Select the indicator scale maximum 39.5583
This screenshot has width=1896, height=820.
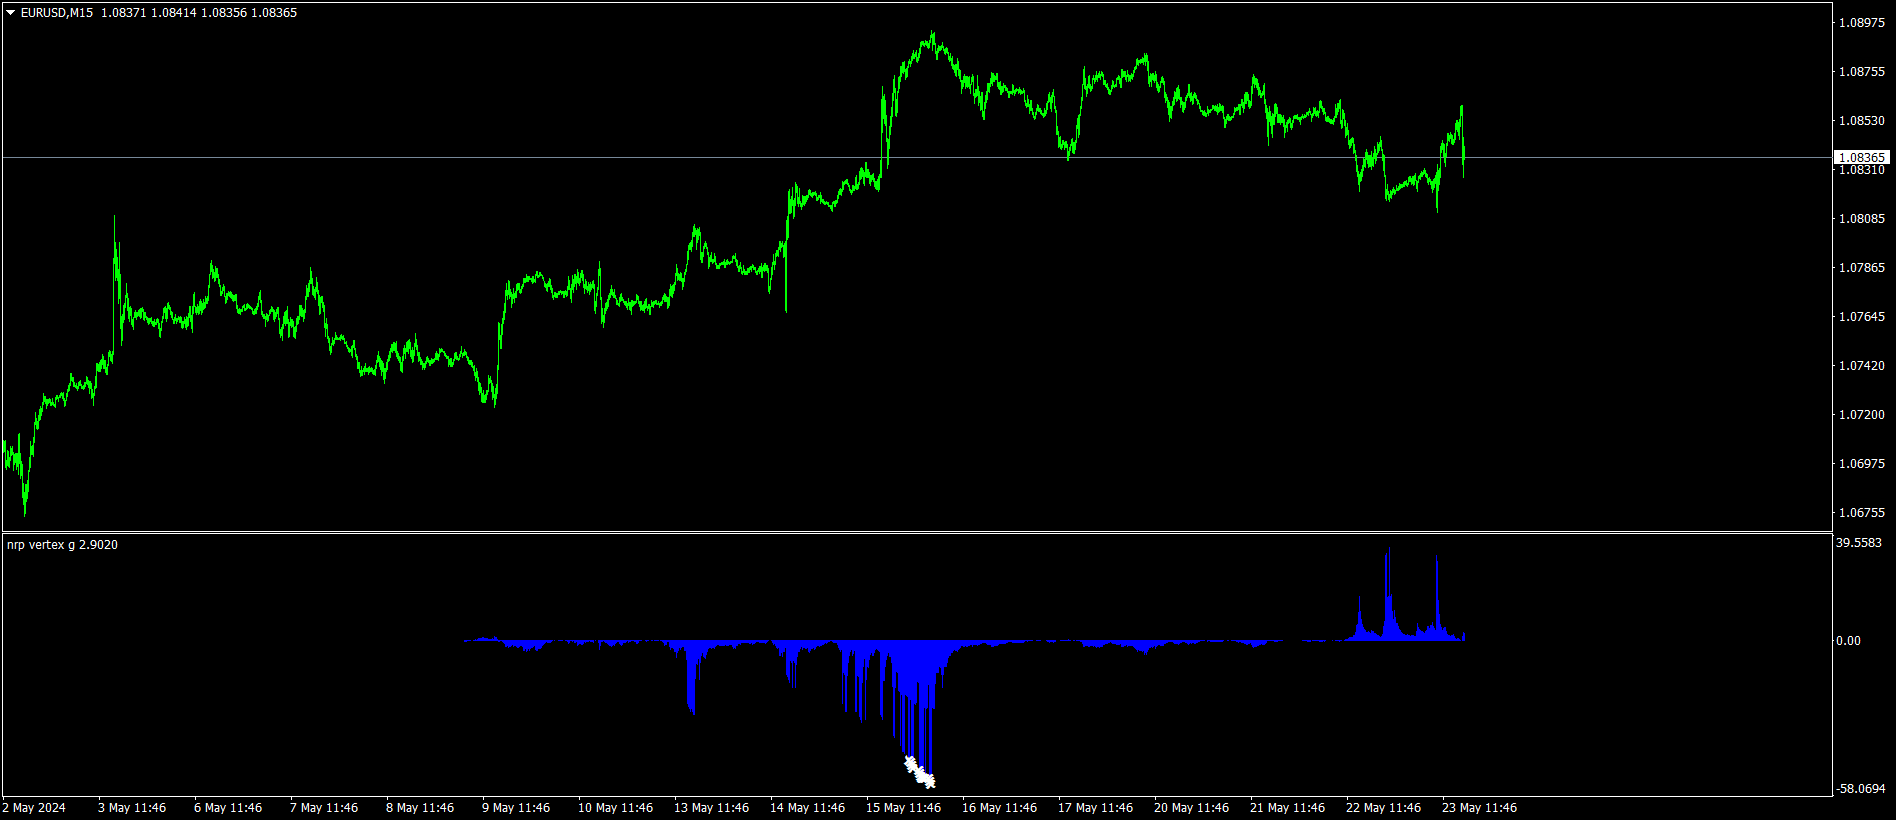1859,543
